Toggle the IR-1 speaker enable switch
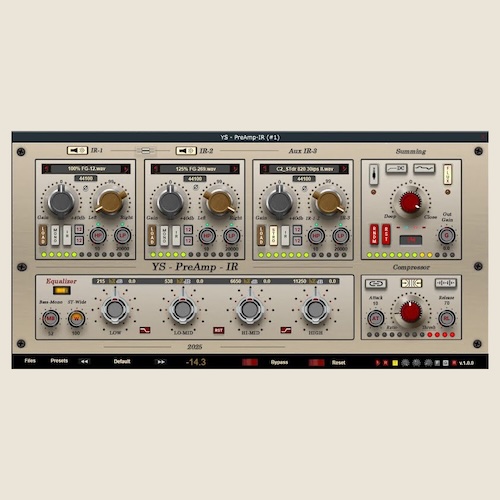The width and height of the screenshot is (500, 500). tap(77, 150)
